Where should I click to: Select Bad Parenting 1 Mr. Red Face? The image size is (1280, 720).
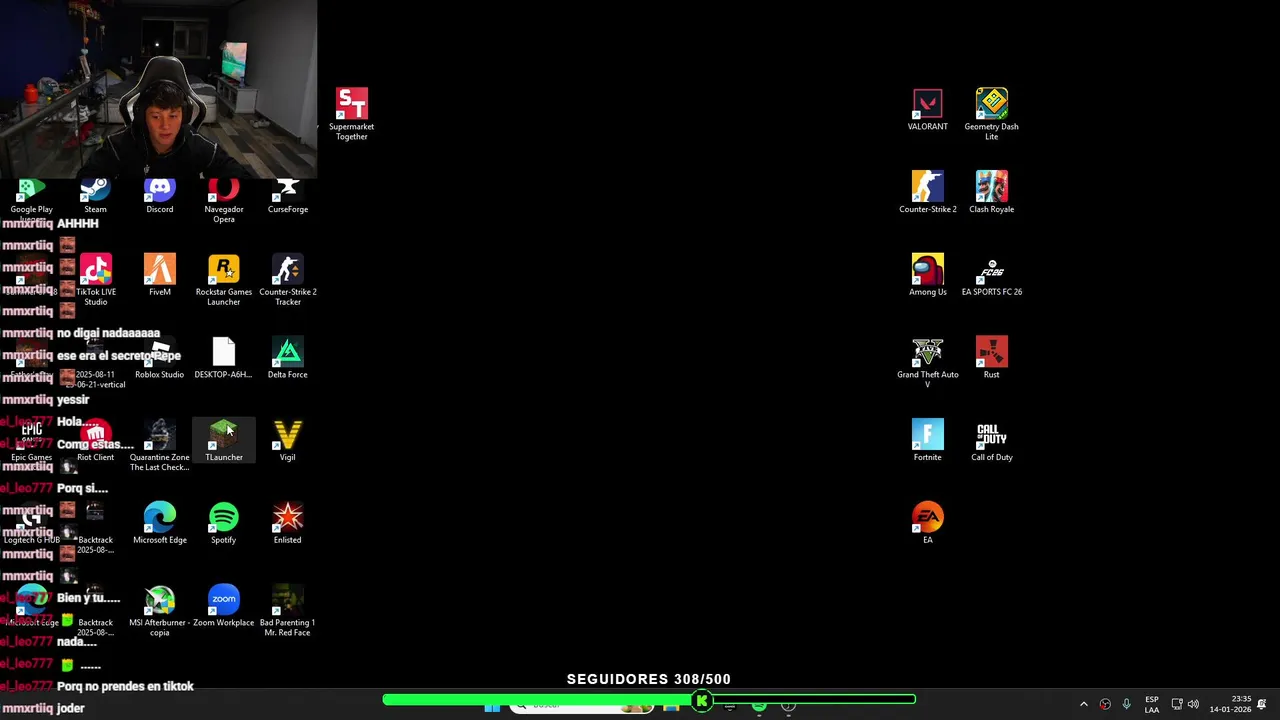[x=287, y=611]
